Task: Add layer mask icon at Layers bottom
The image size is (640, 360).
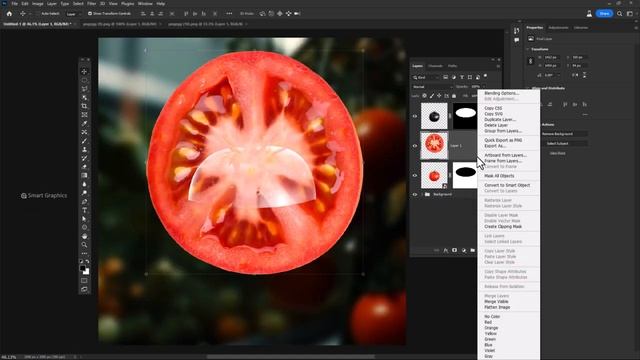Action: 454,250
